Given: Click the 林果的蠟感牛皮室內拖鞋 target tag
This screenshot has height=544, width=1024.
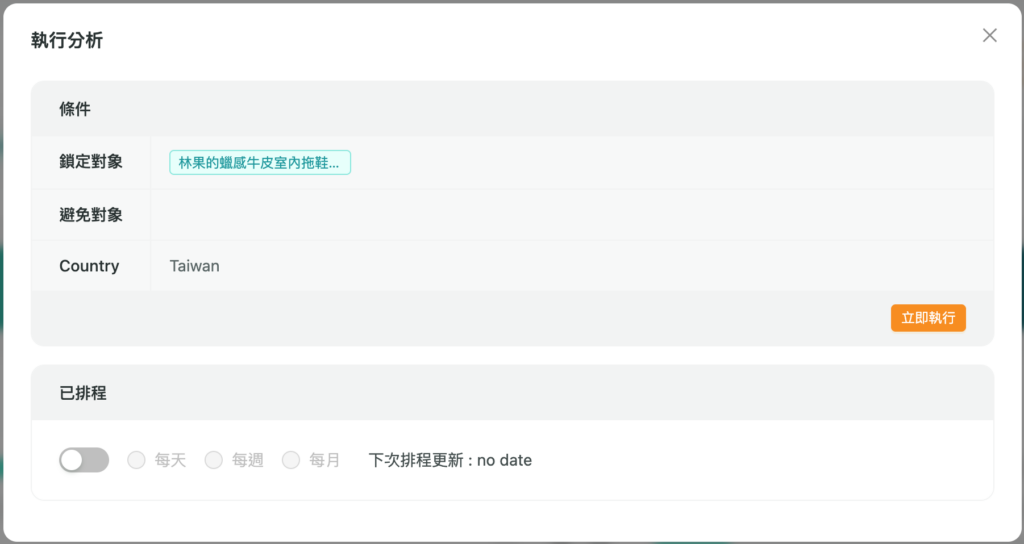Looking at the screenshot, I should (260, 162).
